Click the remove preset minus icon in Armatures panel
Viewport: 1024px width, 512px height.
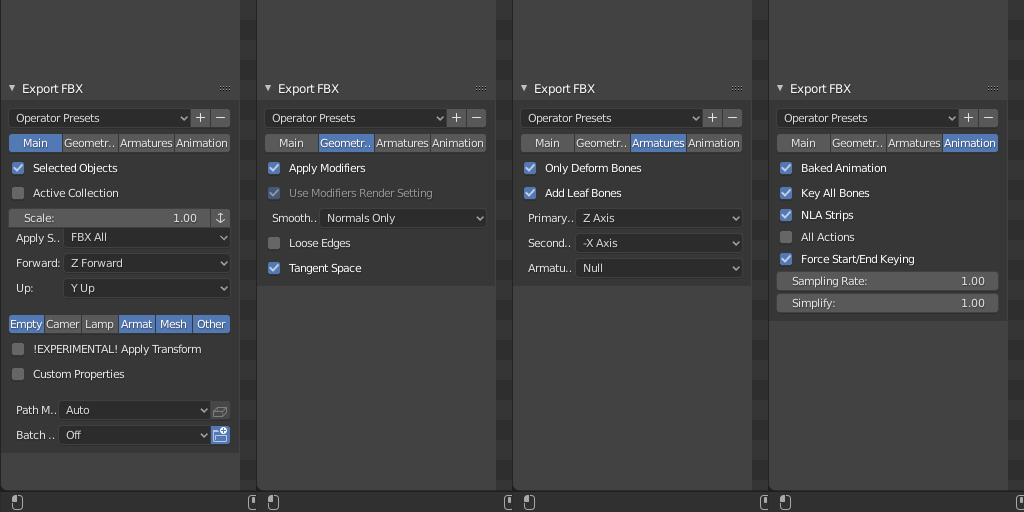coord(733,118)
